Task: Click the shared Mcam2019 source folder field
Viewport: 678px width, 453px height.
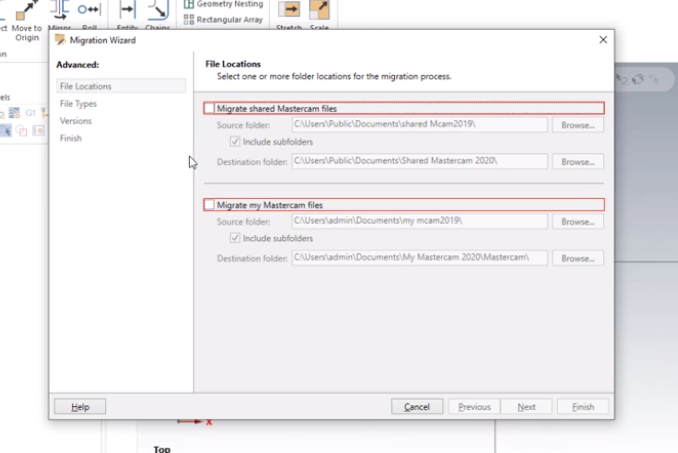Action: pos(419,124)
